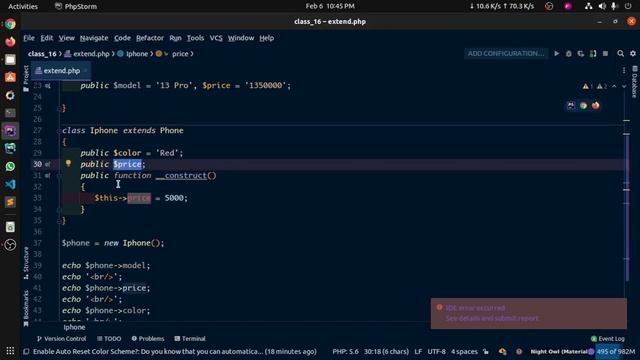The width and height of the screenshot is (640, 360).
Task: Open the Bookmarks tool window
Action: click(26, 308)
